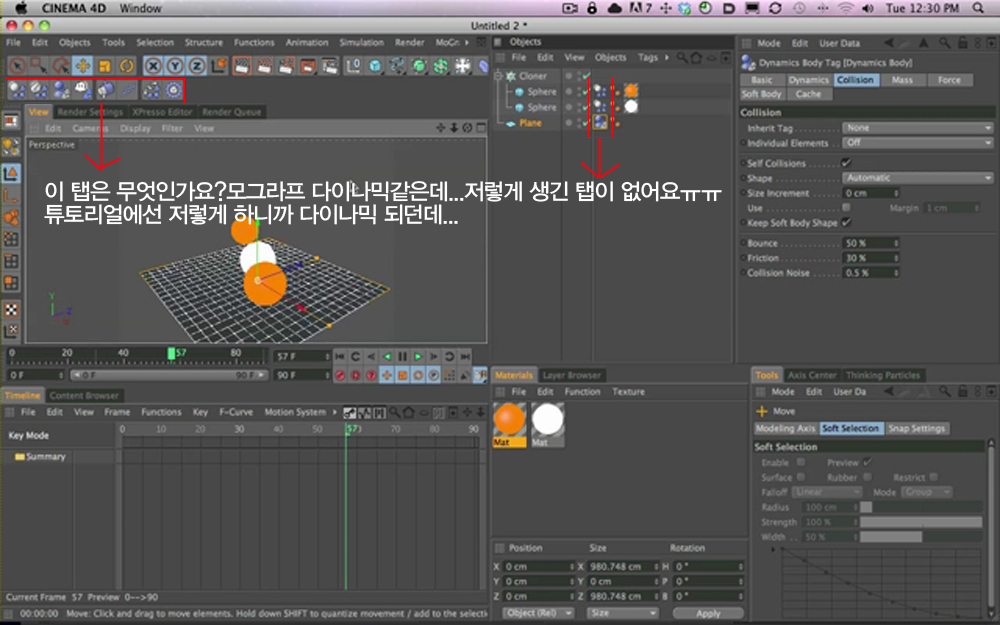Click the dynamics spring icon
Image resolution: width=1000 pixels, height=625 pixels.
click(128, 90)
